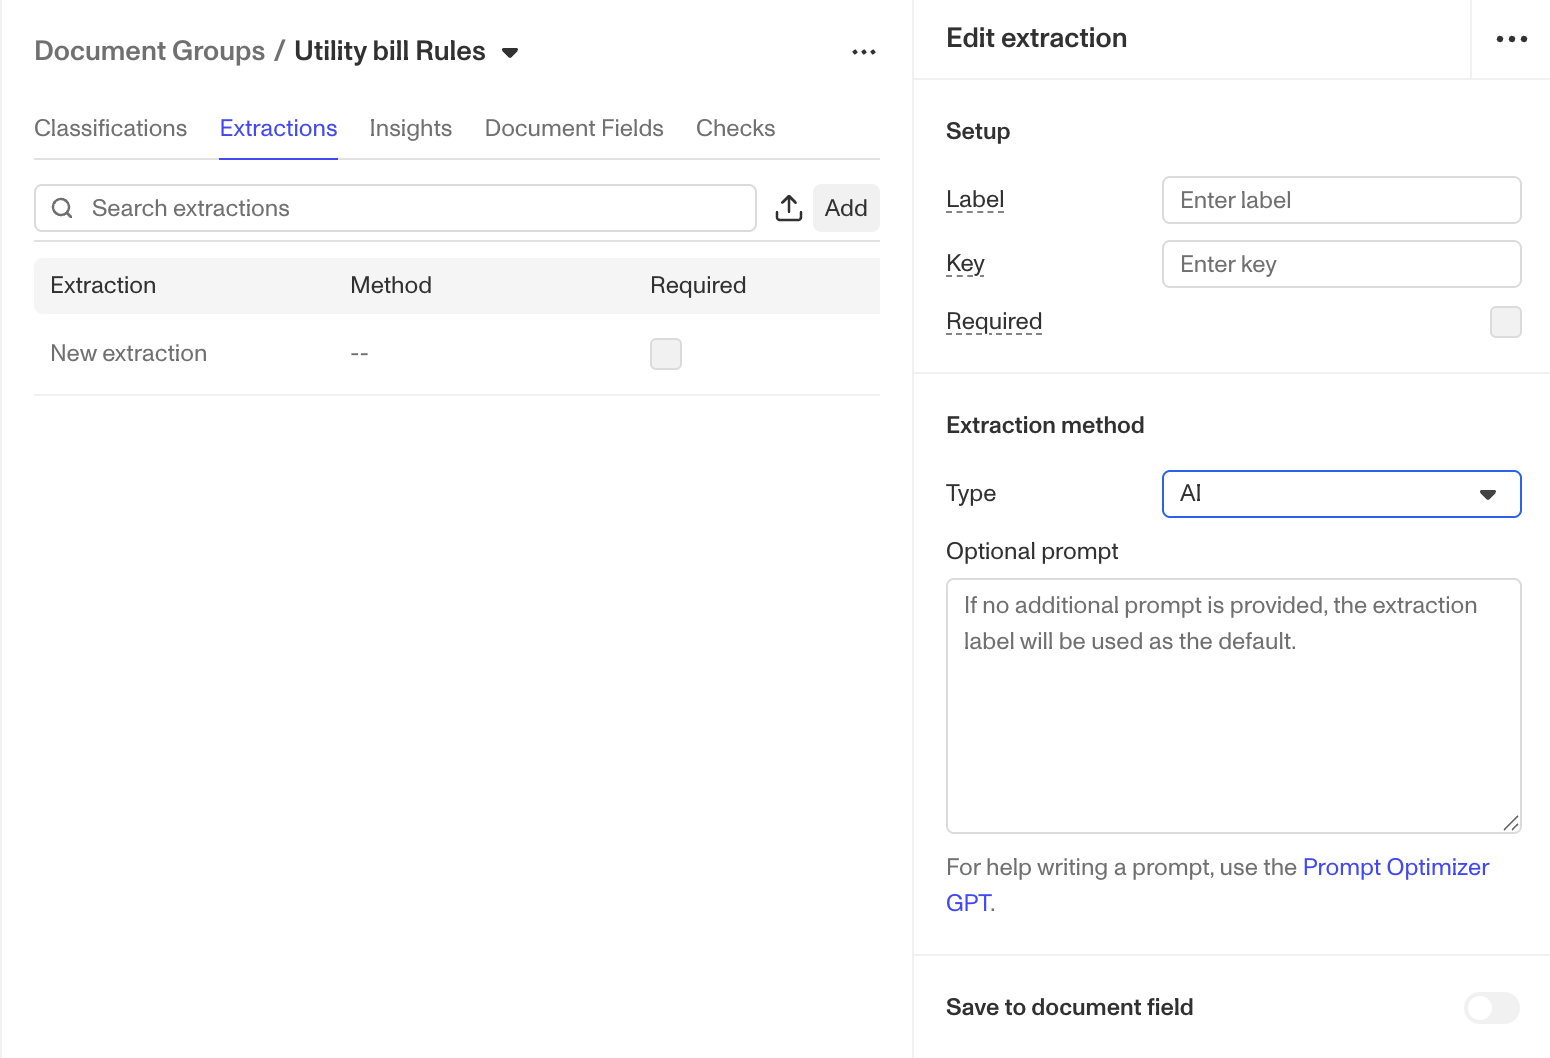Screen dimensions: 1550x1058
Task: Select the New extraction row
Action: (129, 354)
